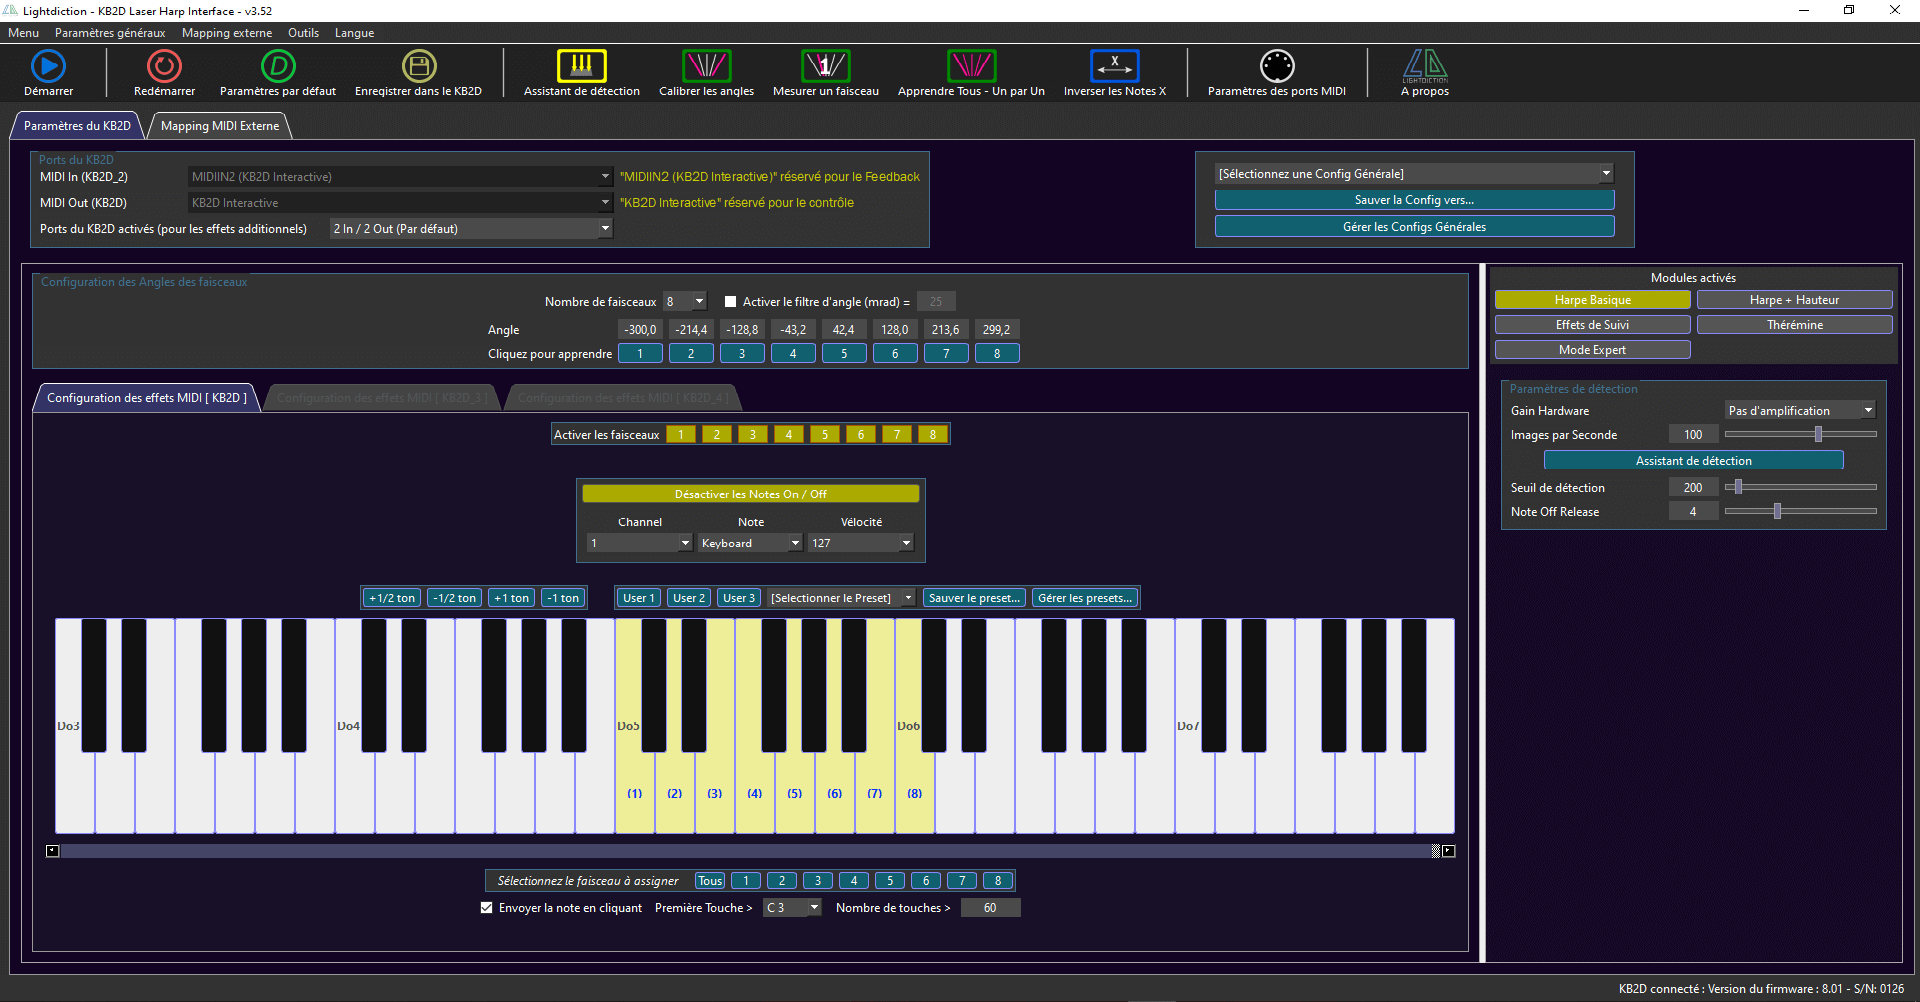Click the Sauver la Config vers button

pos(1413,199)
